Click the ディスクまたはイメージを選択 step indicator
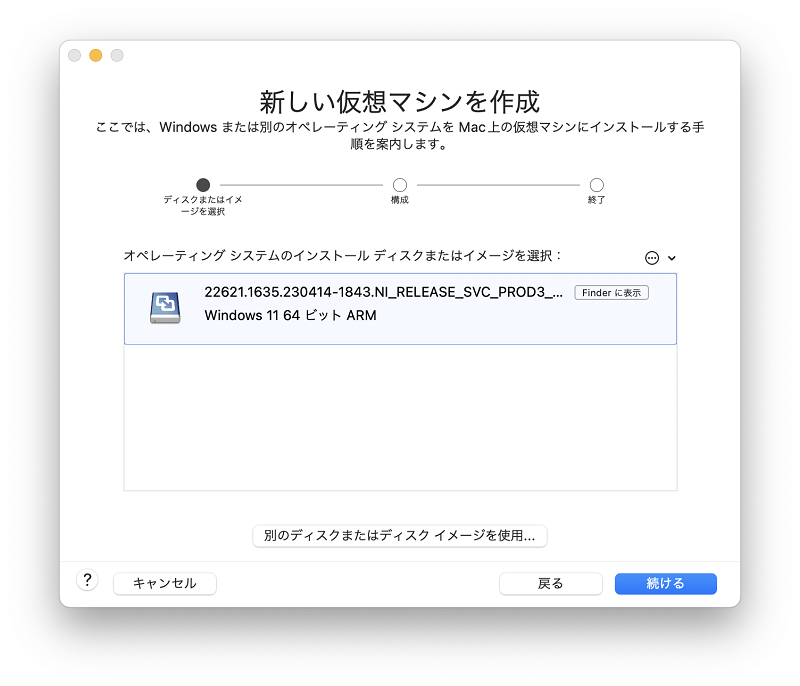Image resolution: width=800 pixels, height=686 pixels. [203, 185]
